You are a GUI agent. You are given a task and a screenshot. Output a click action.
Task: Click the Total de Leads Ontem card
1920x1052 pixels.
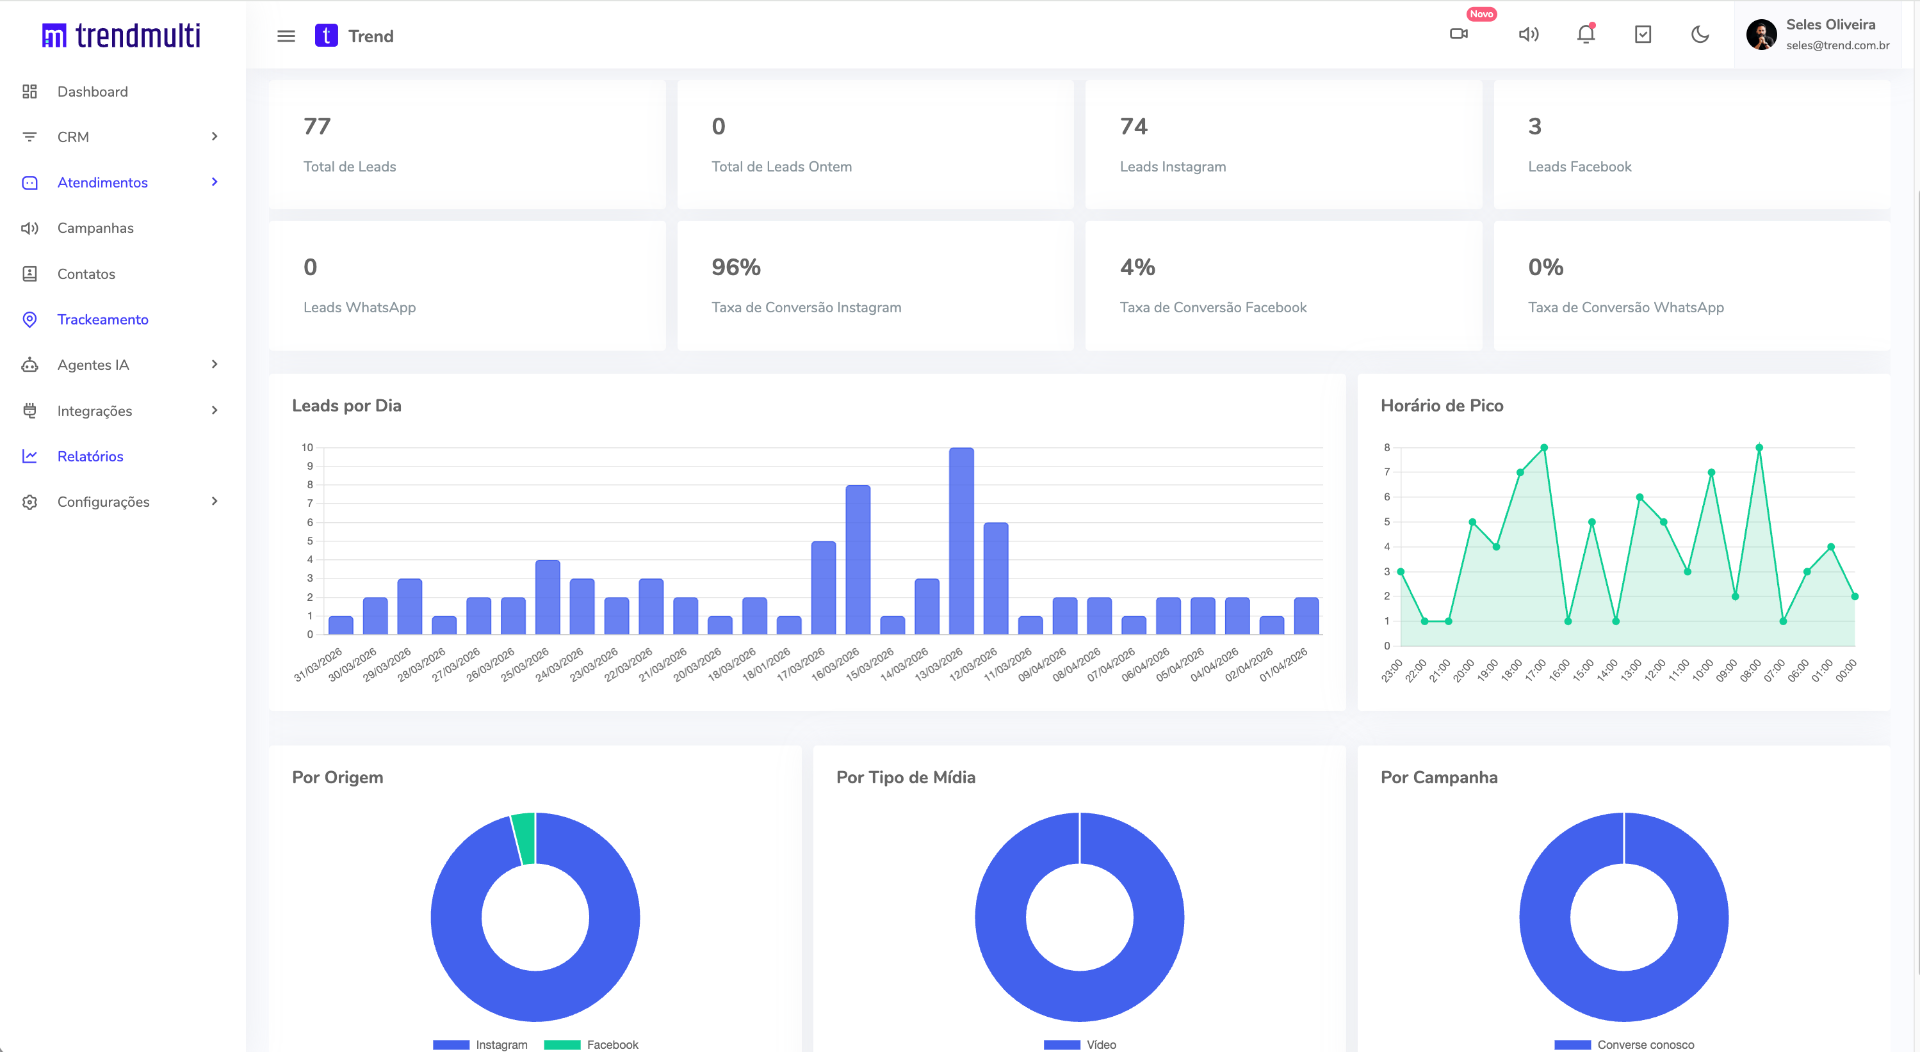coord(875,145)
